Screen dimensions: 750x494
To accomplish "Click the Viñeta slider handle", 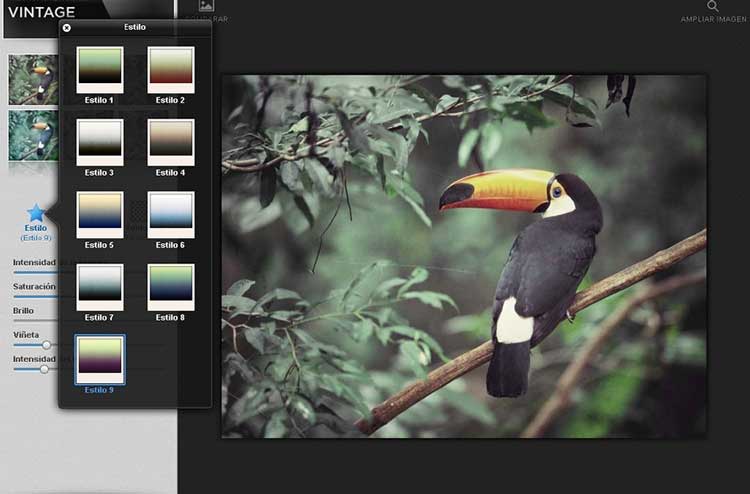I will pyautogui.click(x=46, y=345).
